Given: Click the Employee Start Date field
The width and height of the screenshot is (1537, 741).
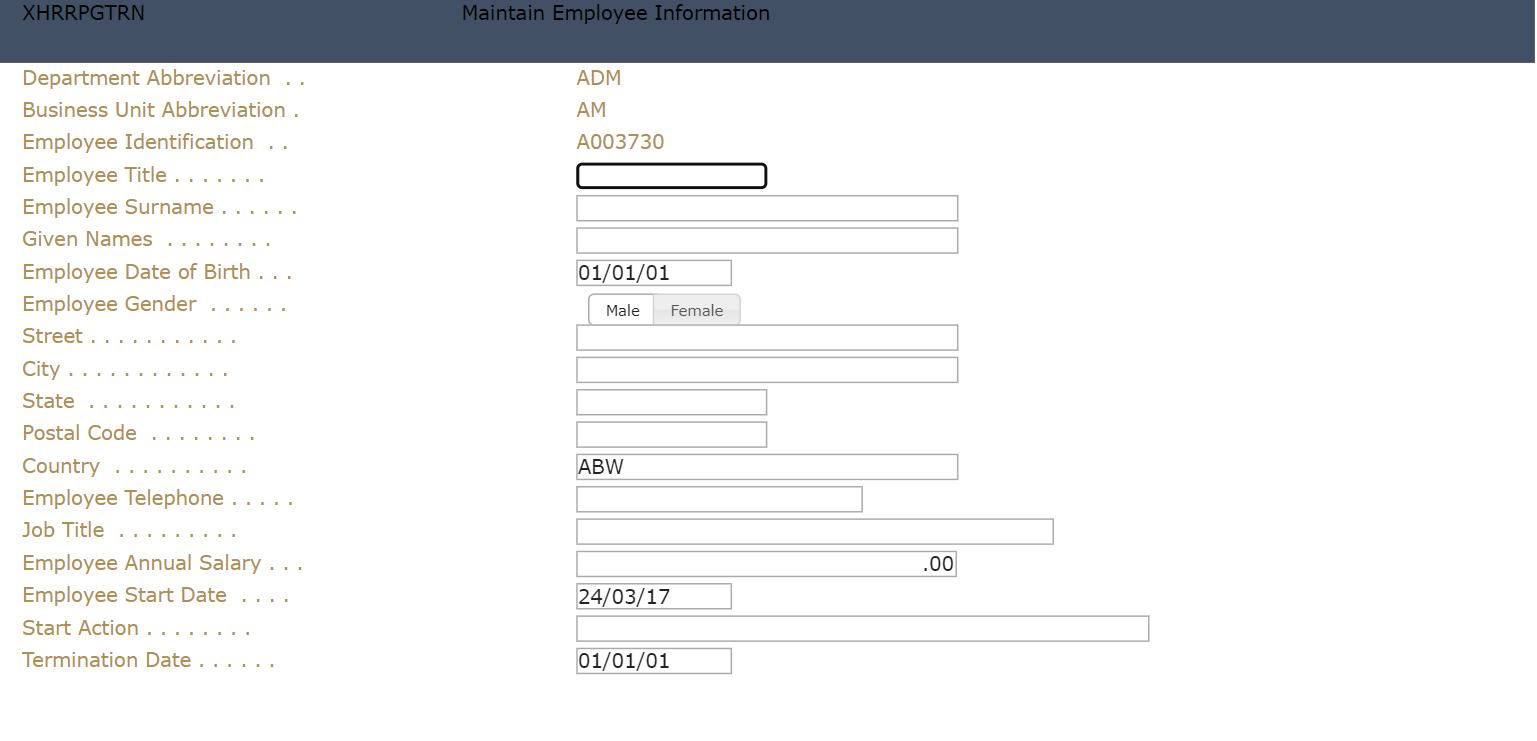Looking at the screenshot, I should 654,597.
